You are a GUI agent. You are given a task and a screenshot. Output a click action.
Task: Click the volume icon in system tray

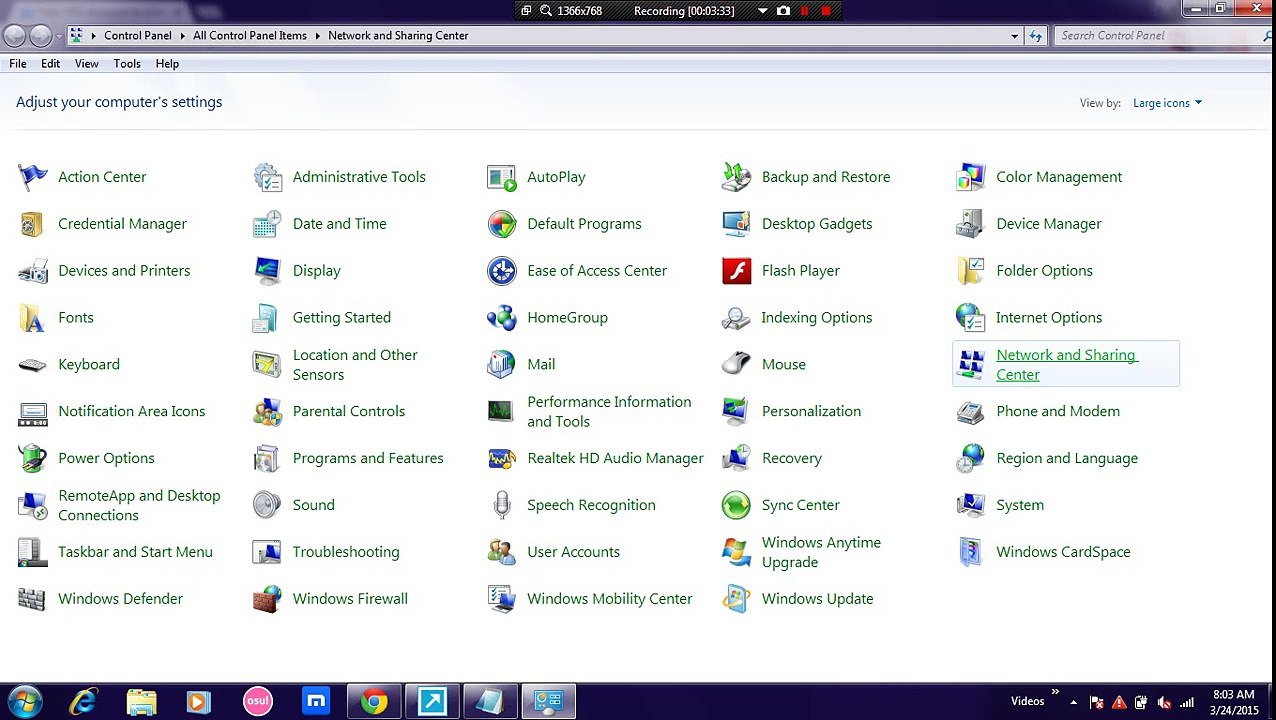pyautogui.click(x=1163, y=703)
